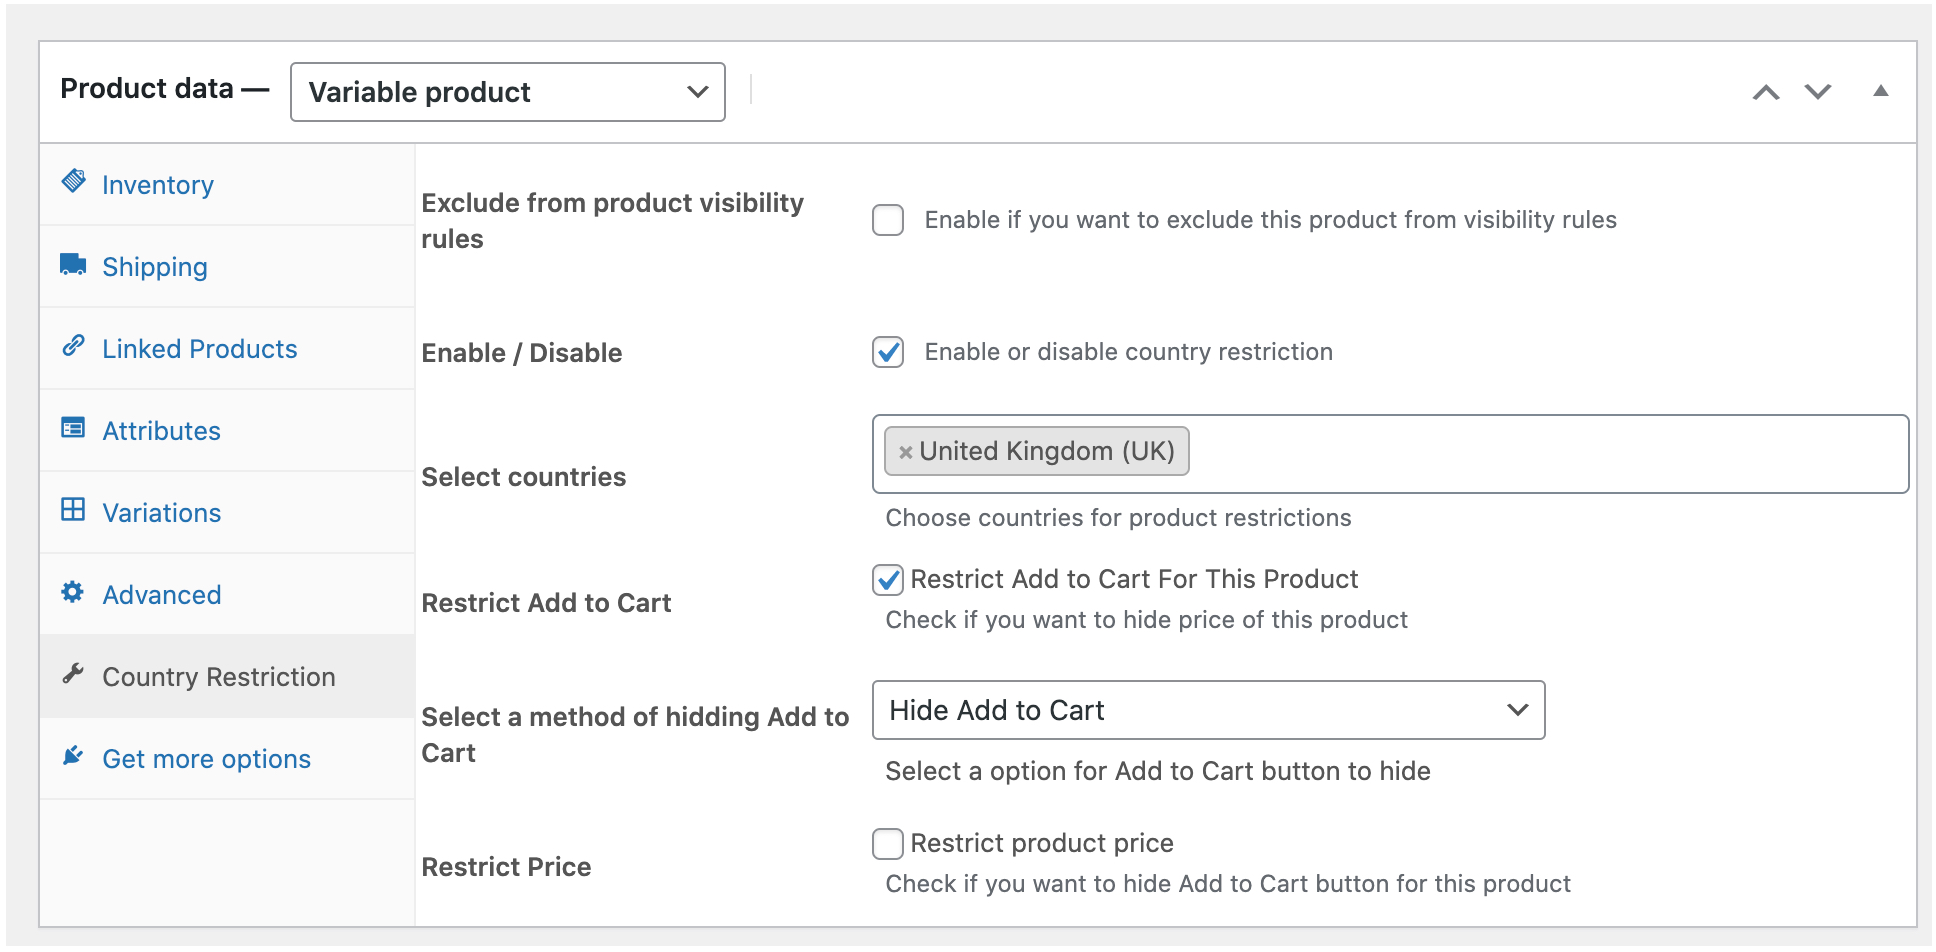Click the Get more options plug icon
This screenshot has height=952, width=1936.
click(73, 756)
